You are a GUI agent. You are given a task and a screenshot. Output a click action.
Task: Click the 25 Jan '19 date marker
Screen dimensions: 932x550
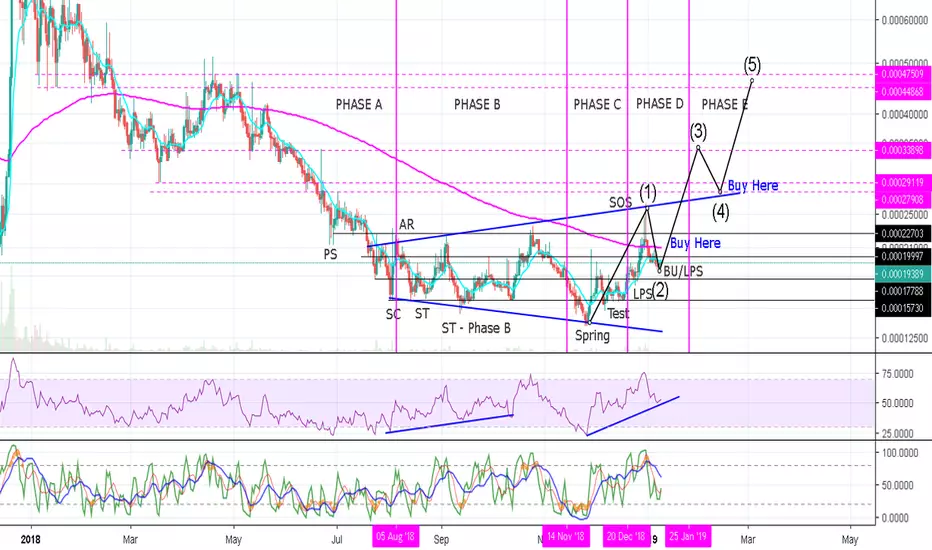coord(688,536)
